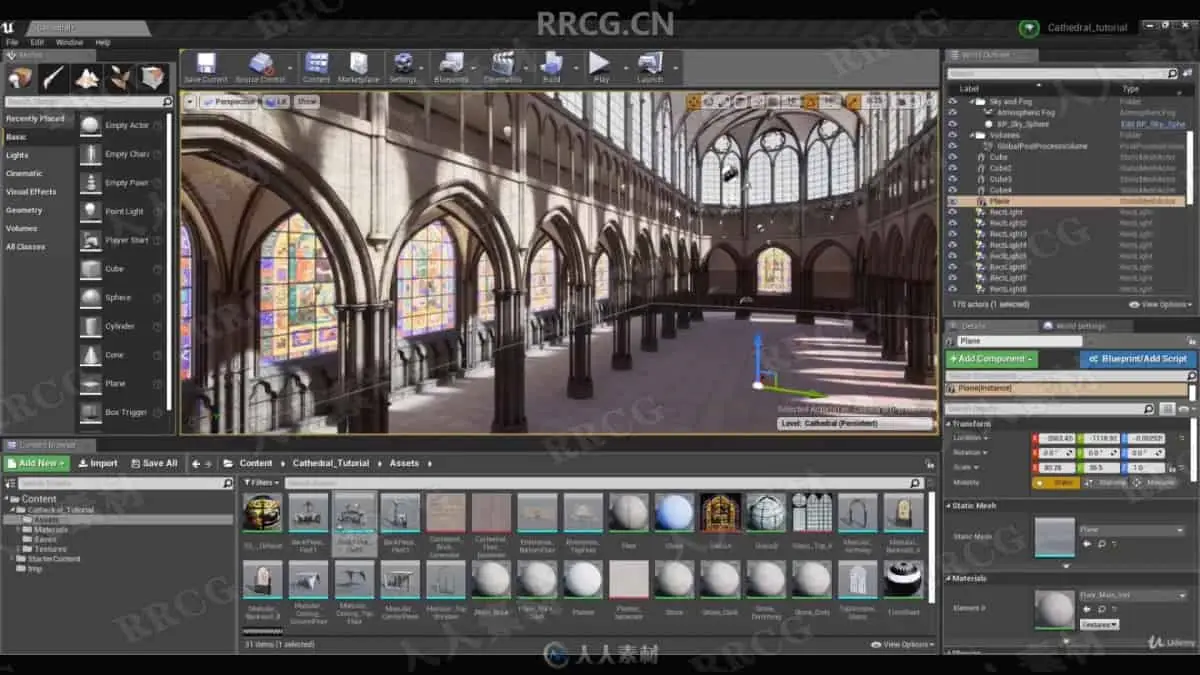This screenshot has width=1200, height=675.
Task: Select the Cone shape in Basic list
Action: click(91, 355)
